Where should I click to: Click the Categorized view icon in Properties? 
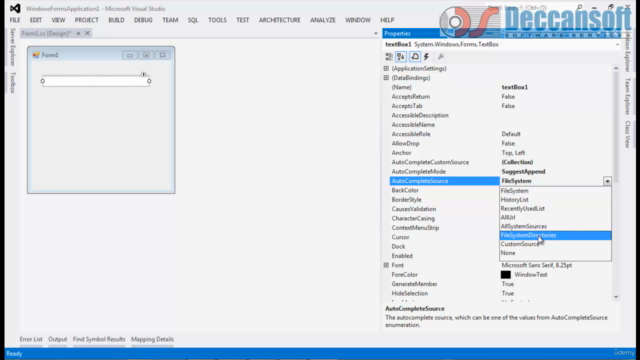click(x=389, y=57)
